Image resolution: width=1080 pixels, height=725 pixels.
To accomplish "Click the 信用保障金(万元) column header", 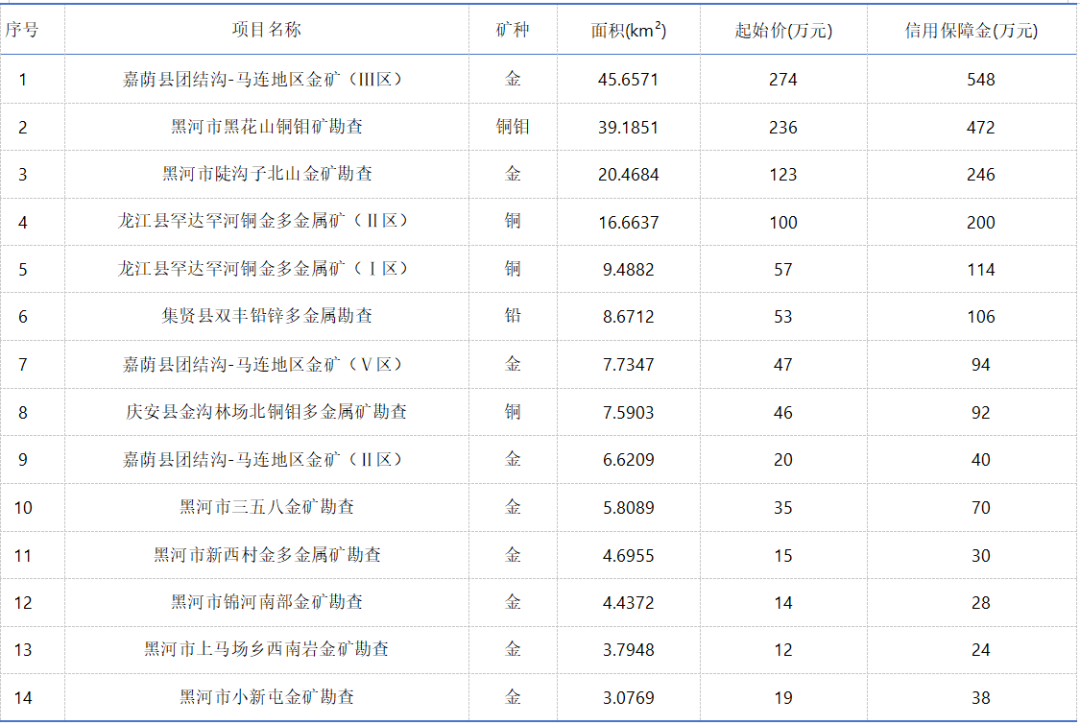I will pyautogui.click(x=971, y=30).
